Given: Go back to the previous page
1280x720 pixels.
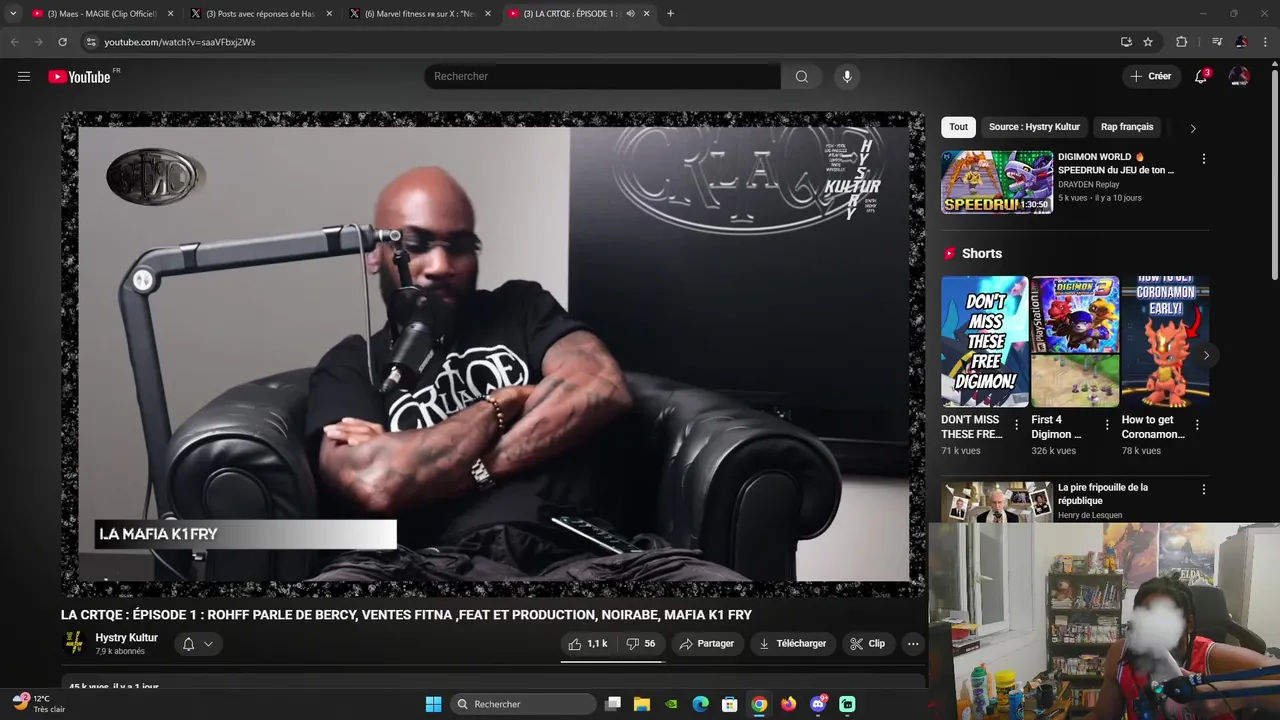Looking at the screenshot, I should (14, 42).
